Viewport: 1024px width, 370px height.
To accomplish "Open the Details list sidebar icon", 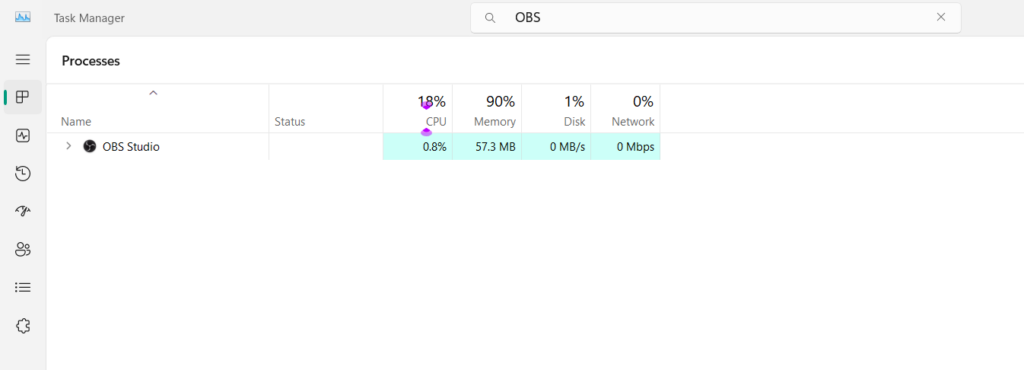I will [23, 287].
